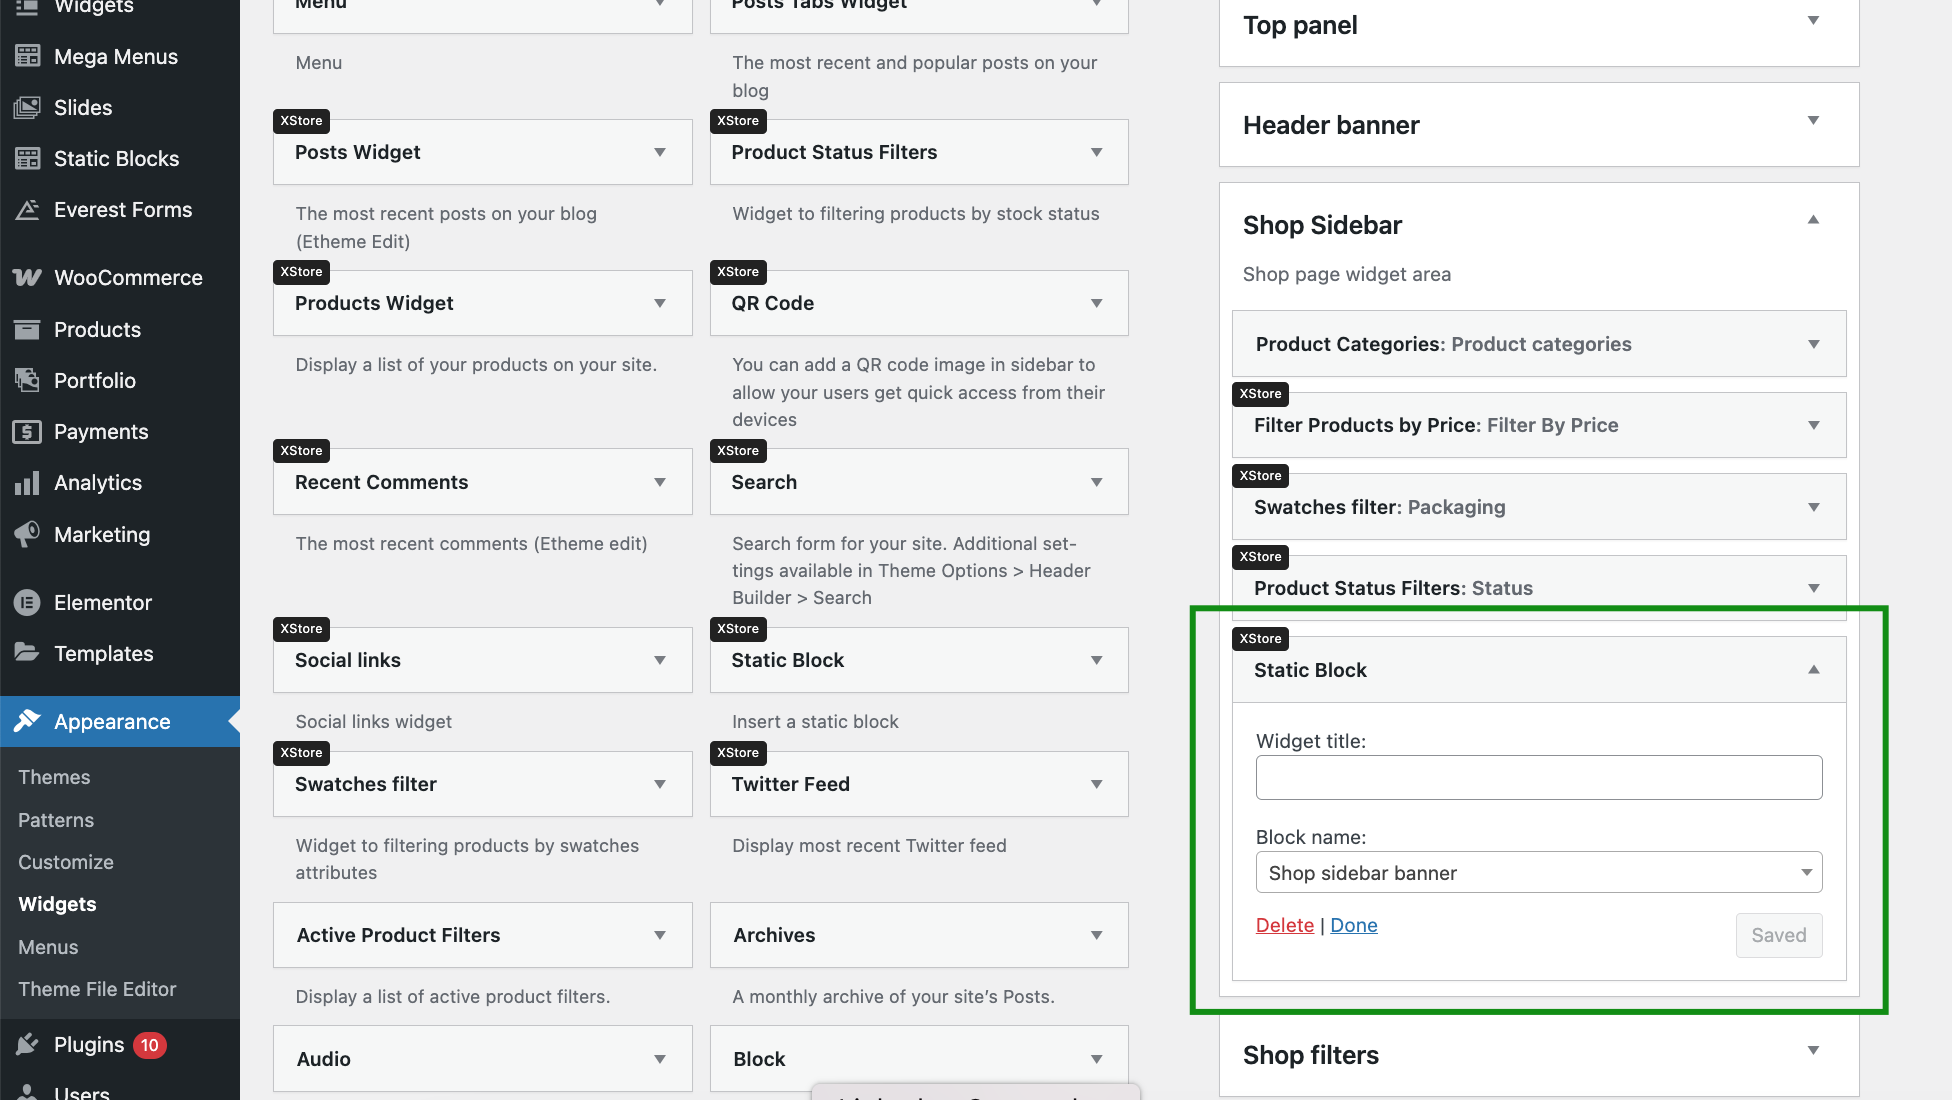This screenshot has width=1952, height=1100.
Task: Open the Block name dropdown
Action: 1539,872
